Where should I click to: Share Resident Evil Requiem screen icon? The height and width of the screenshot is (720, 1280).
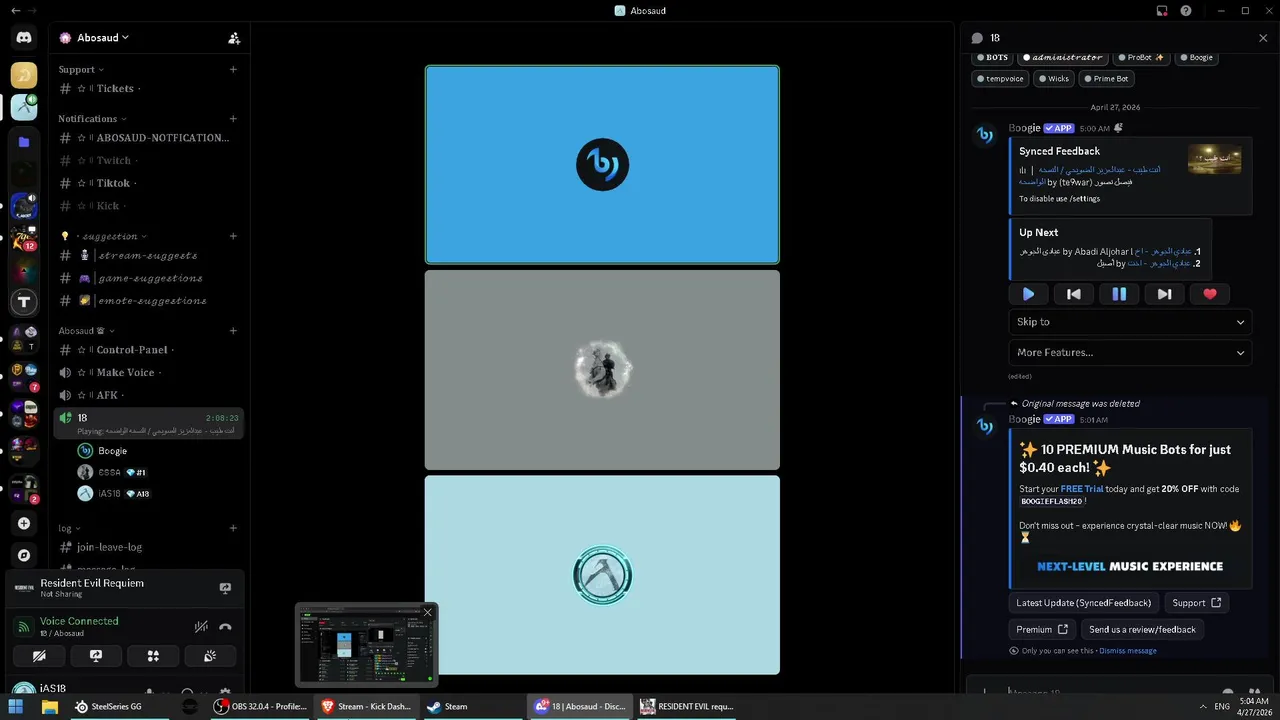point(225,588)
